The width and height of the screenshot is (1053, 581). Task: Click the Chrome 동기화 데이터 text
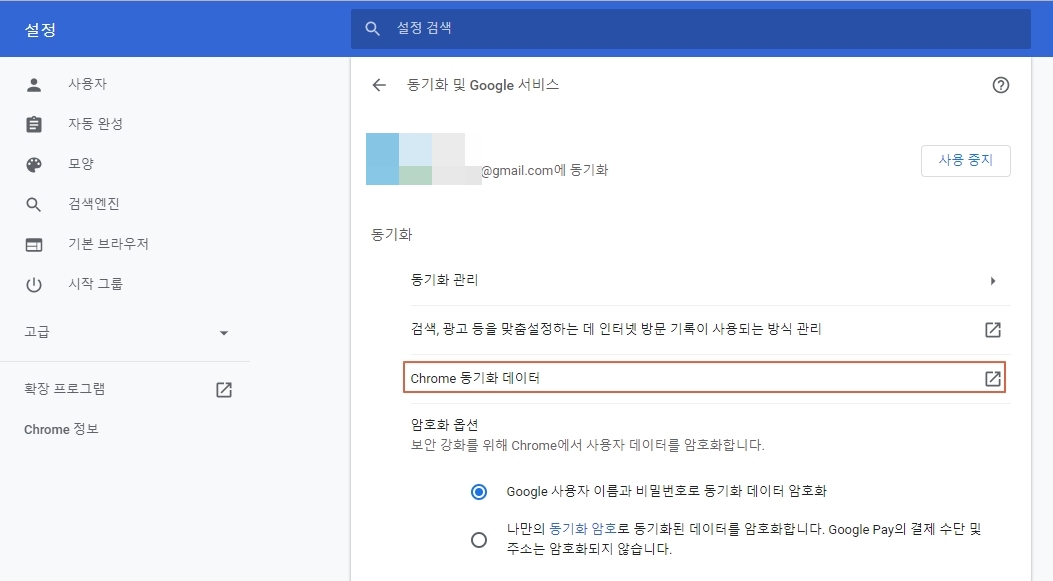[x=475, y=378]
